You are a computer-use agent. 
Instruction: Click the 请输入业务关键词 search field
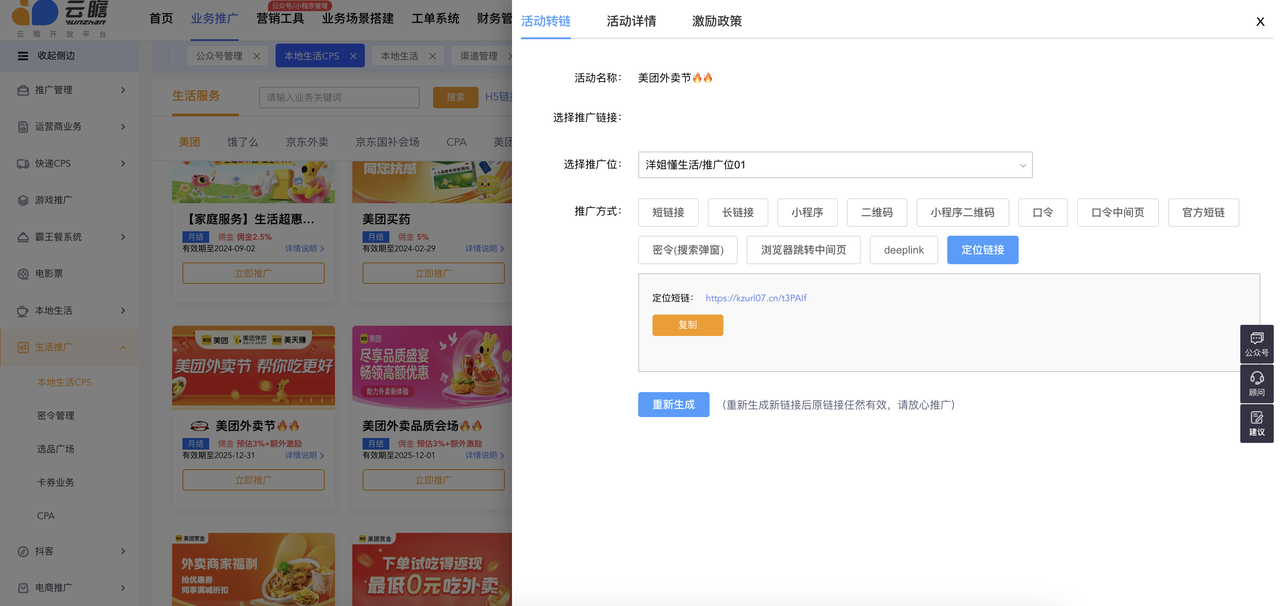pos(339,97)
